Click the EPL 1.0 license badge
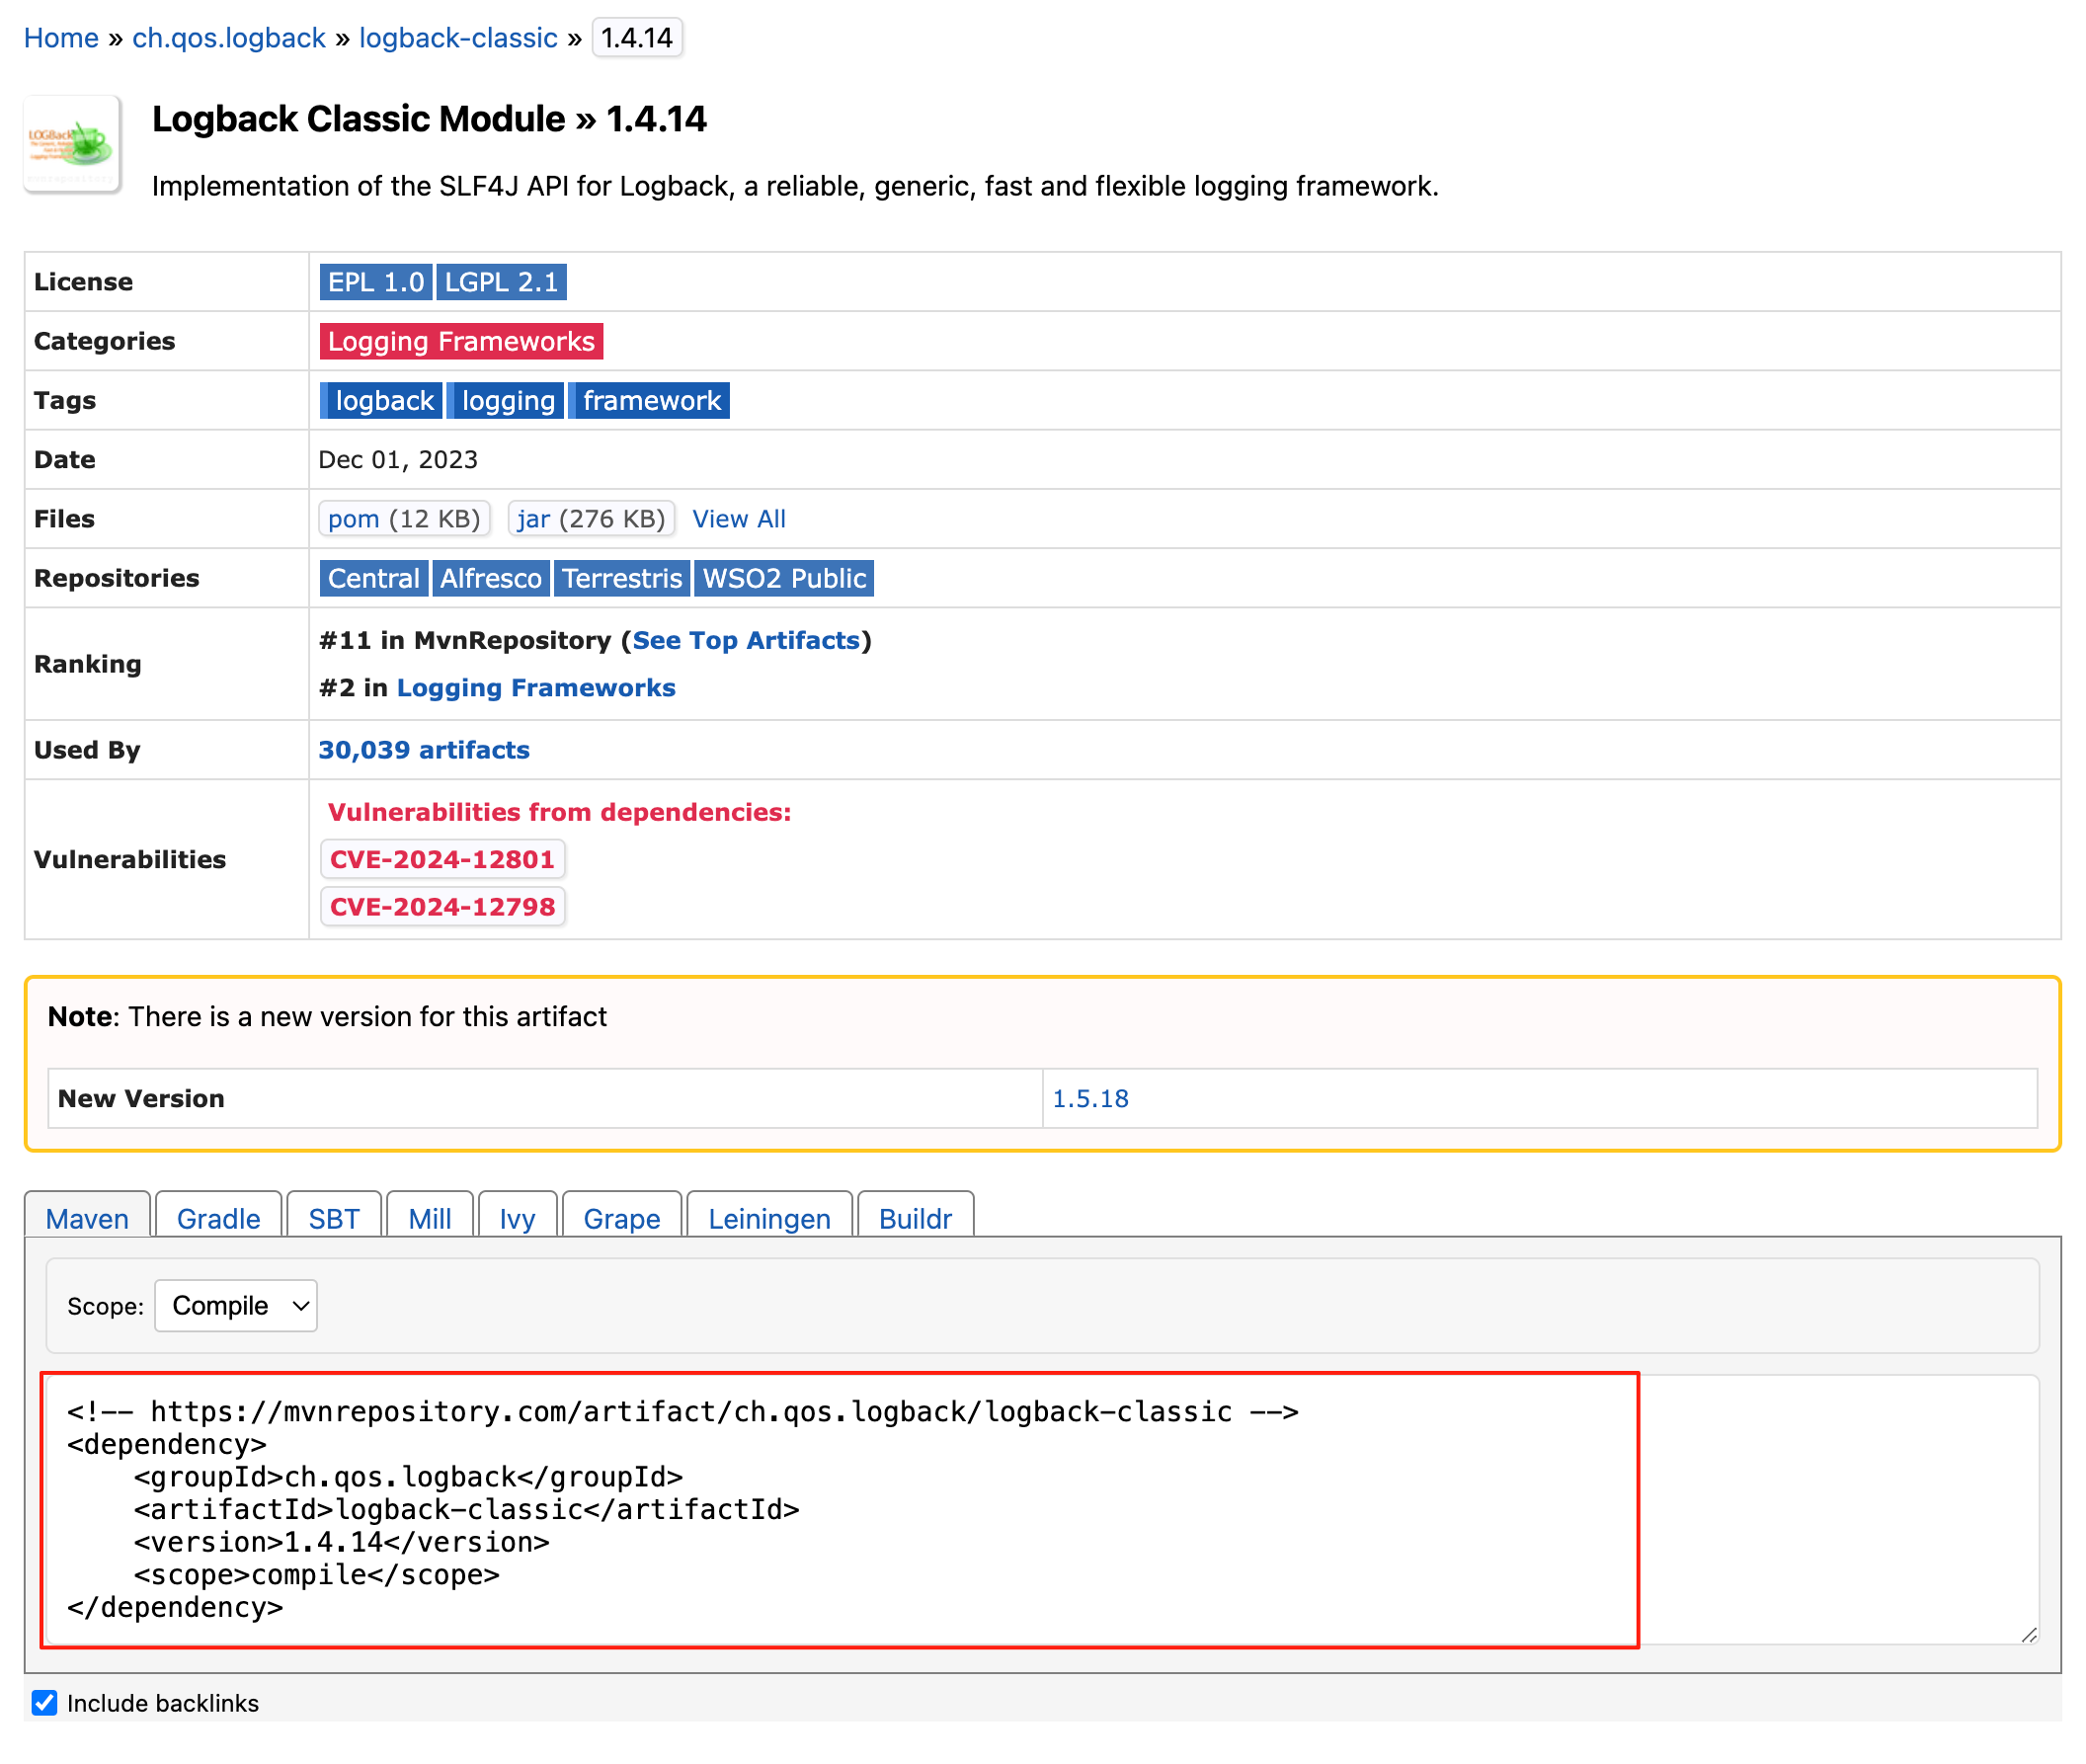Viewport: 2086px width, 1764px height. click(375, 282)
